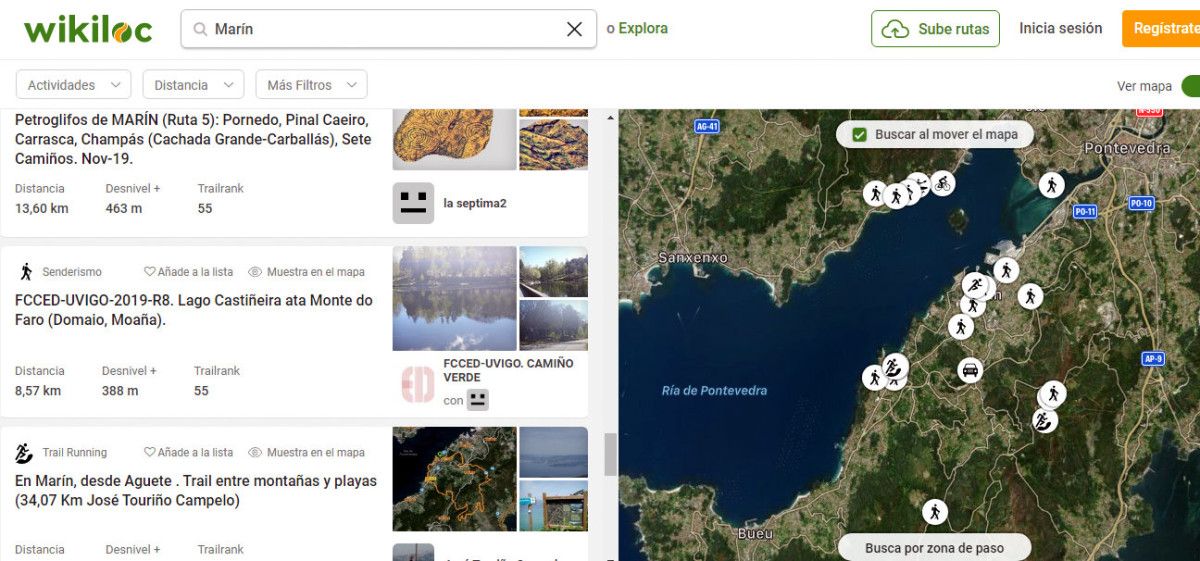
Task: Toggle Buscar al mover el mapa checkbox
Action: (859, 134)
